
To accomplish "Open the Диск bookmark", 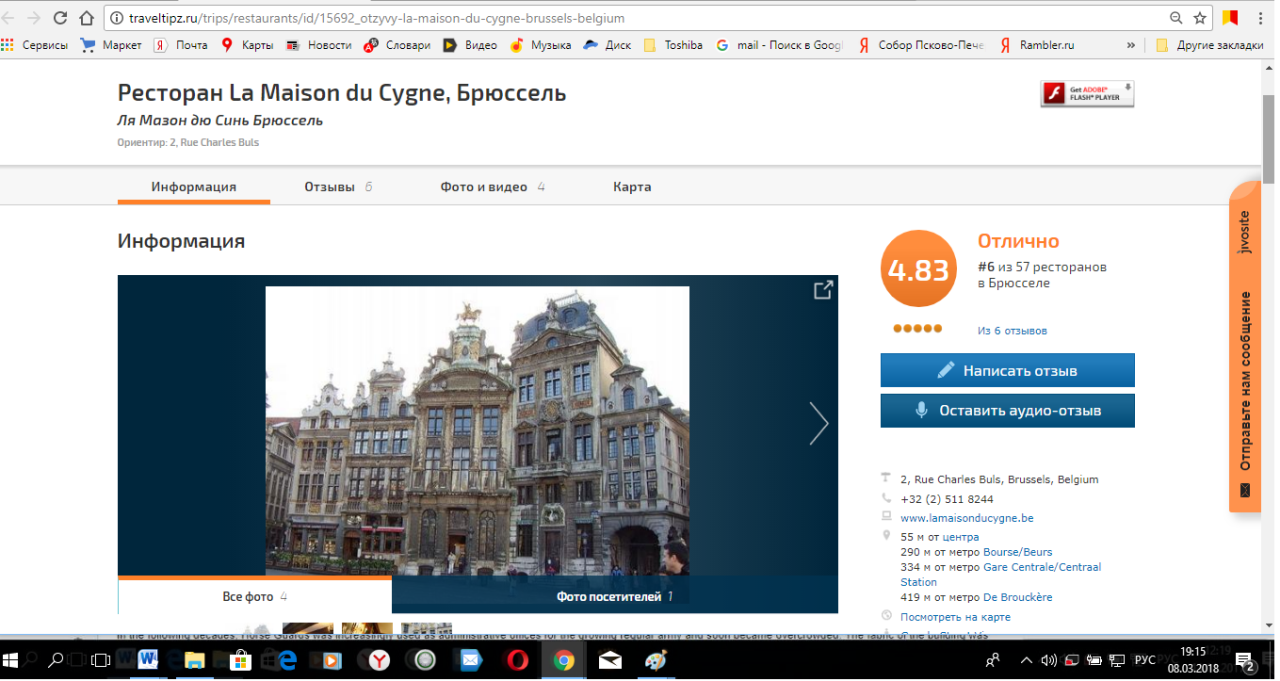I will point(608,45).
